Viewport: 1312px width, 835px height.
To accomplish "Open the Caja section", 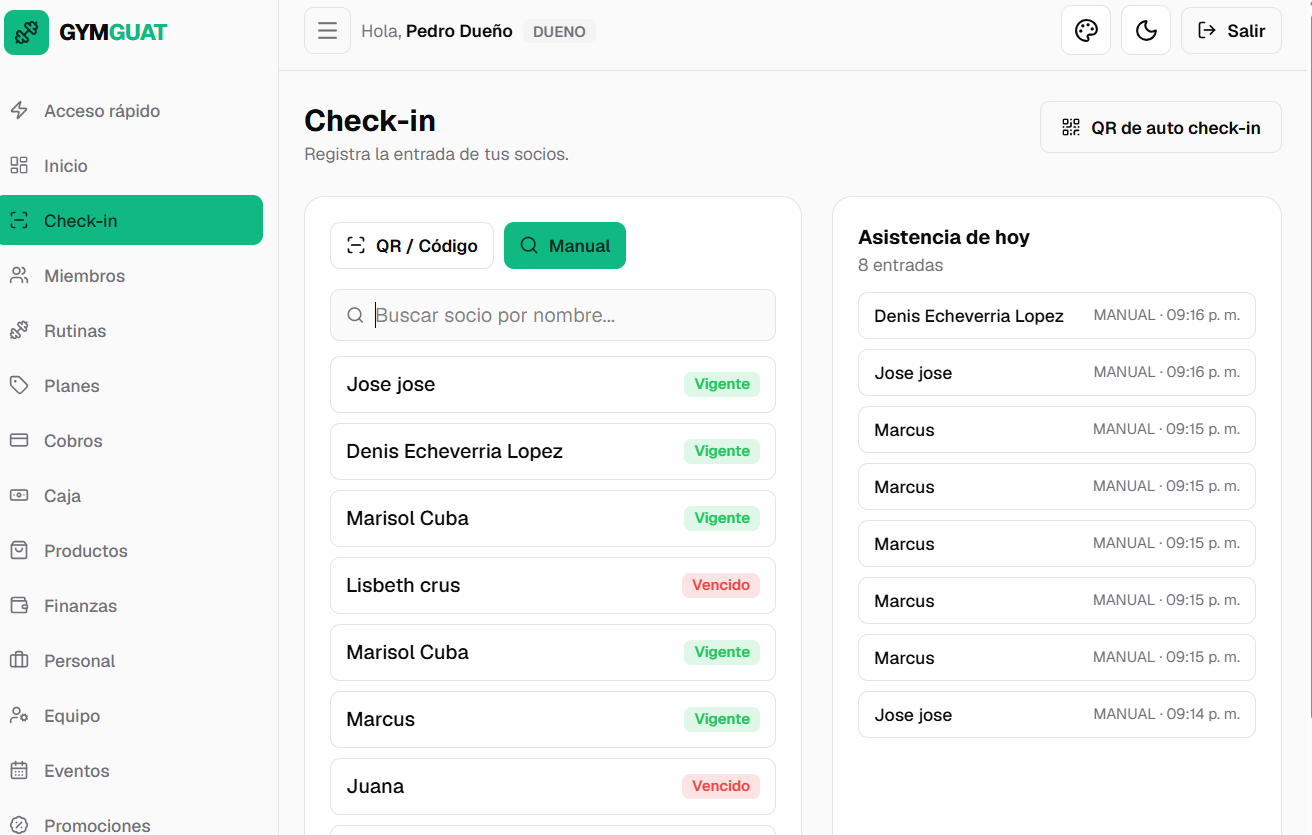I will (131, 496).
